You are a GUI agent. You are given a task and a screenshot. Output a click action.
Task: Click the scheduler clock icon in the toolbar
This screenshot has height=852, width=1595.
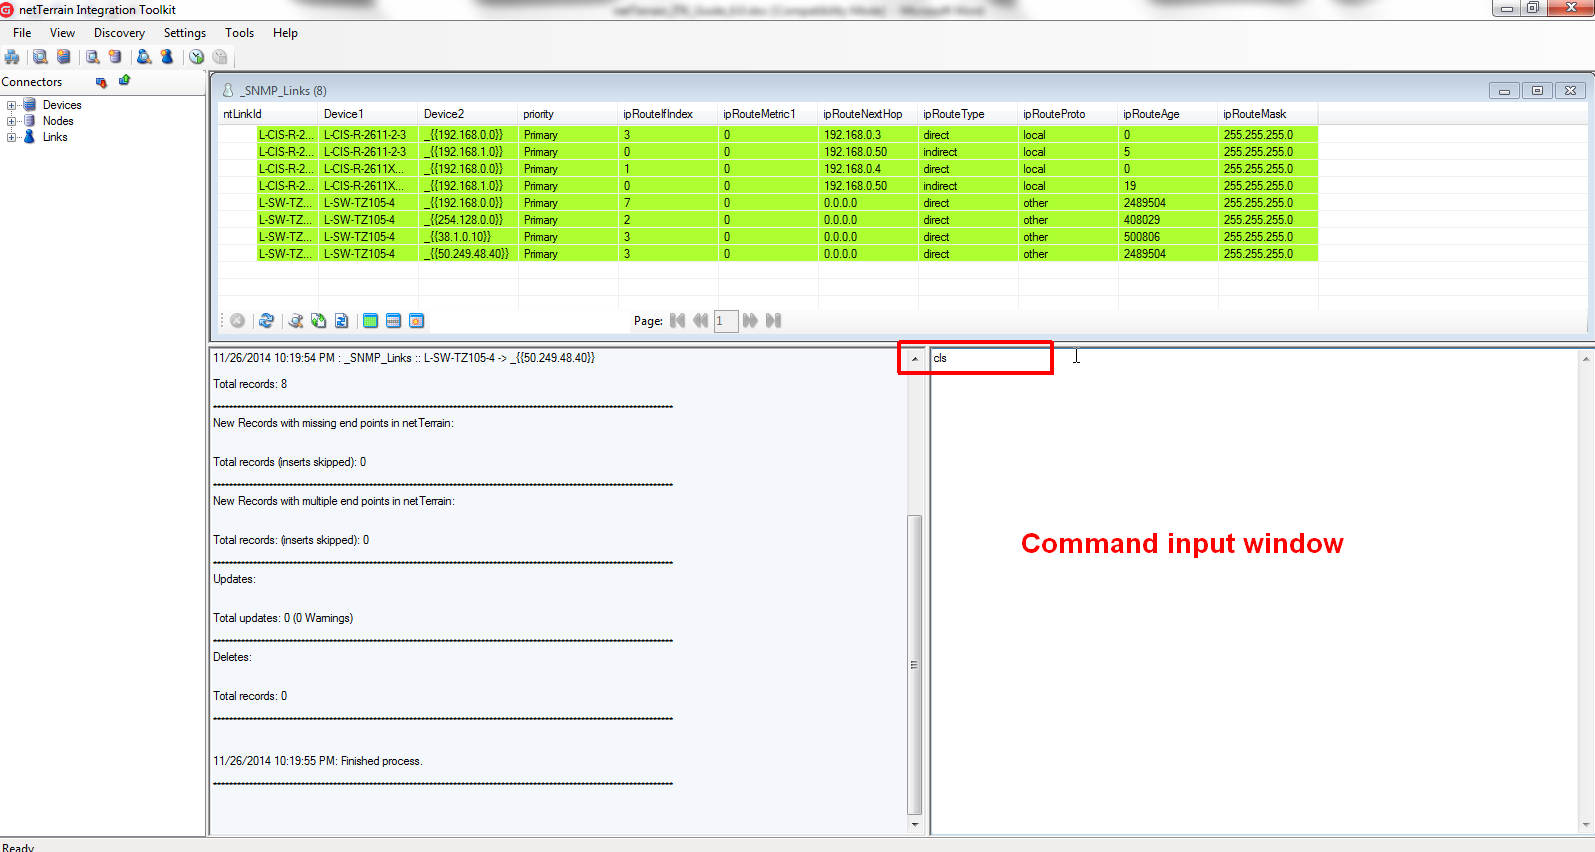pos(197,57)
